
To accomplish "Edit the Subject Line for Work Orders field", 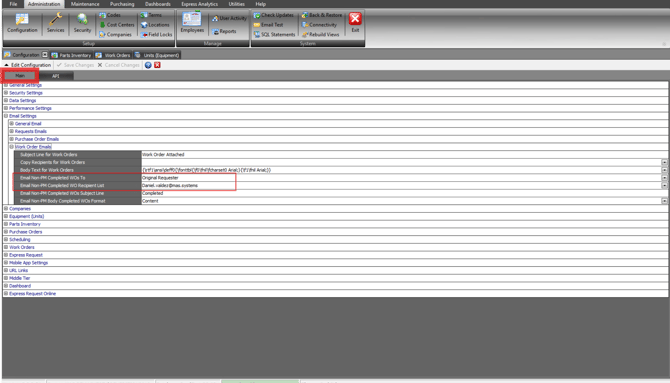I will [405, 155].
